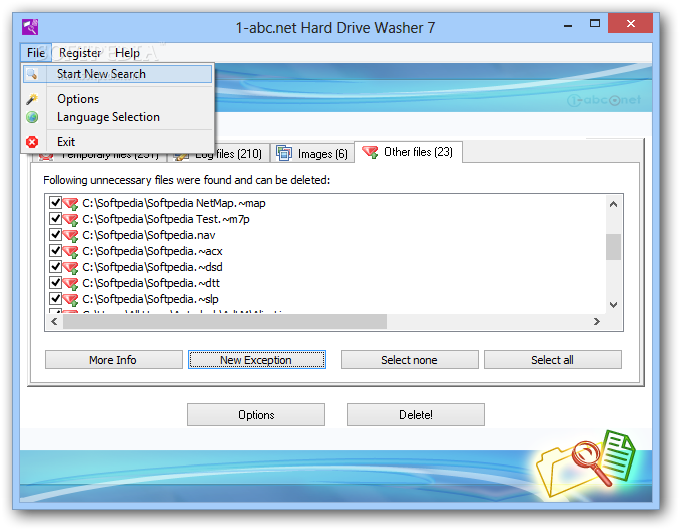Select the Other files (23) tab
Image resolution: width=680 pixels, height=530 pixels.
pyautogui.click(x=408, y=152)
